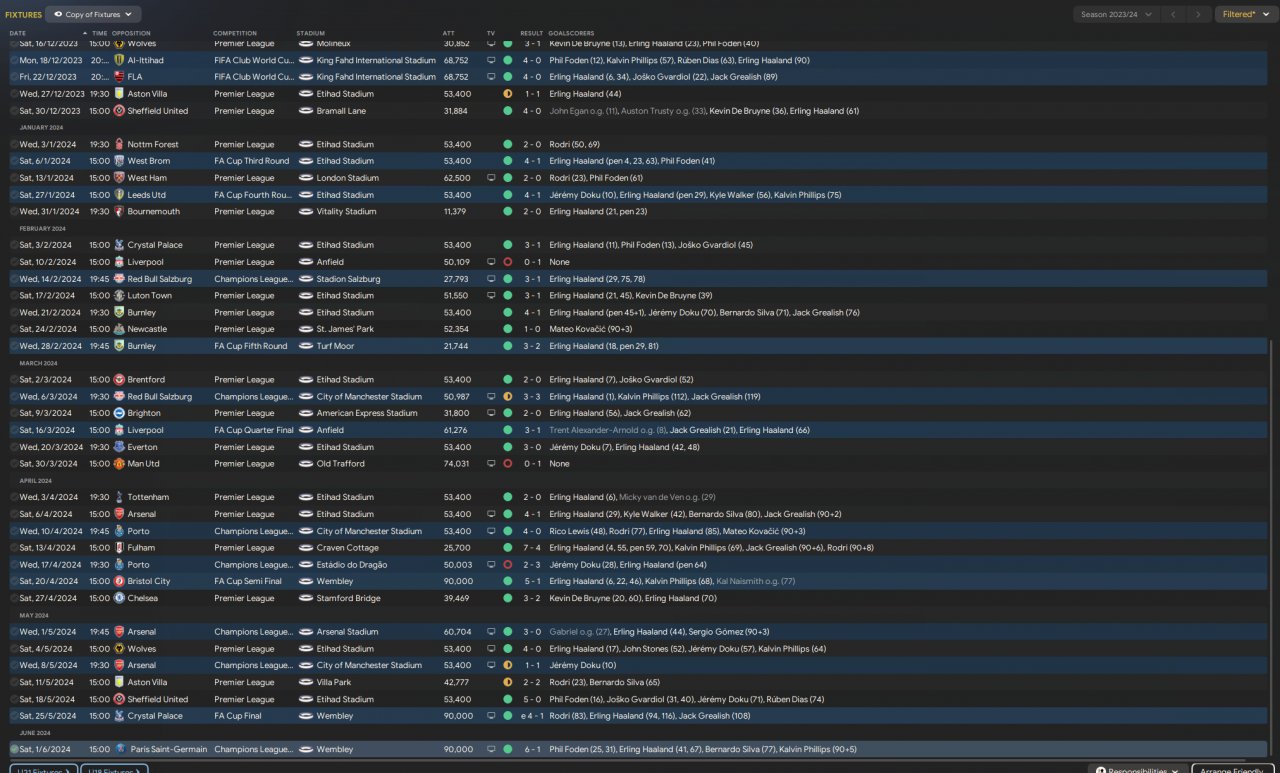Sort fixtures by the Date column header
The image size is (1280, 773).
[18, 33]
